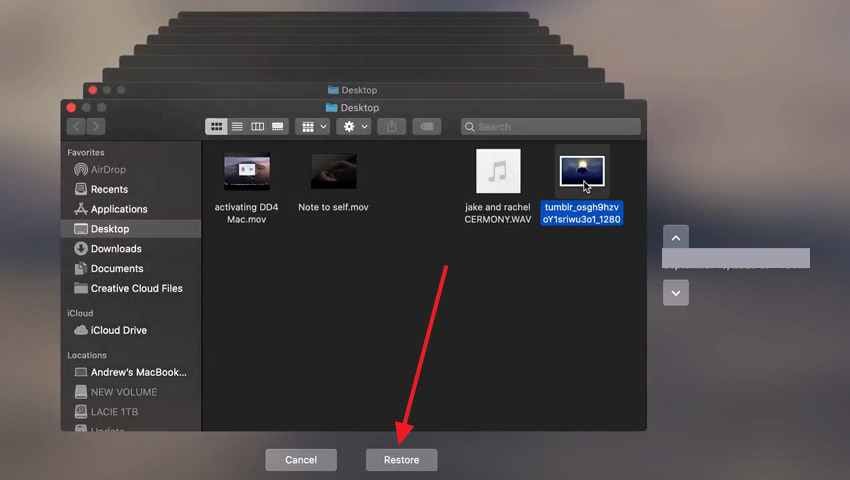The image size is (850, 480).
Task: Open the group-by arrangement dropdown
Action: point(312,126)
